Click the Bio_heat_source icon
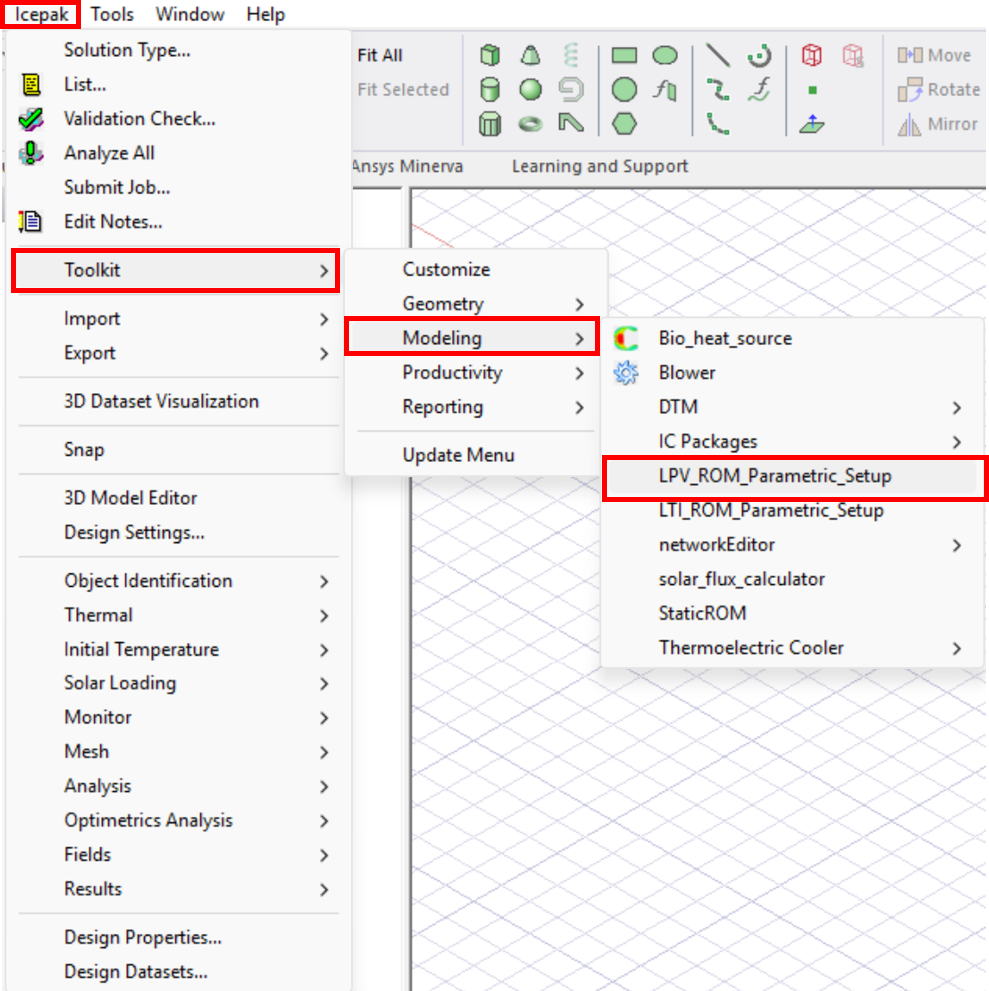The height and width of the screenshot is (991, 989). point(626,338)
